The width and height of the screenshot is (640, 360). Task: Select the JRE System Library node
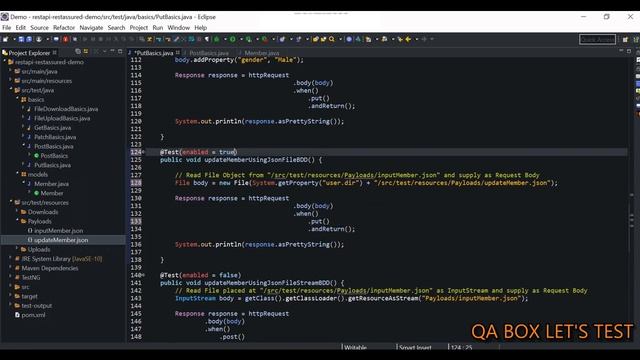61,259
